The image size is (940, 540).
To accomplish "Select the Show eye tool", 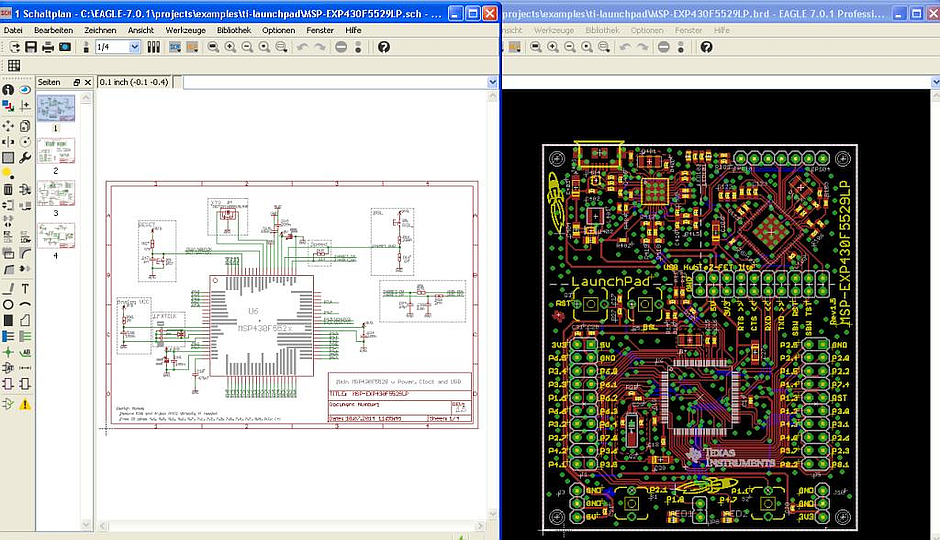I will 25,90.
